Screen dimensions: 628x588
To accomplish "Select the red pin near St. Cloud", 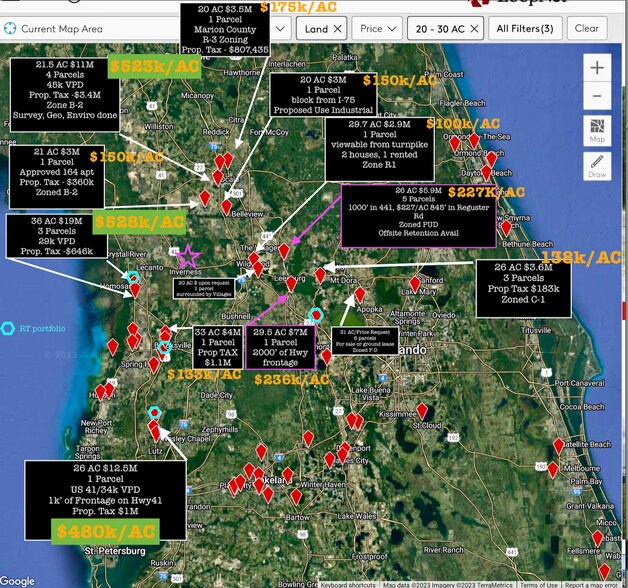I will coord(423,411).
